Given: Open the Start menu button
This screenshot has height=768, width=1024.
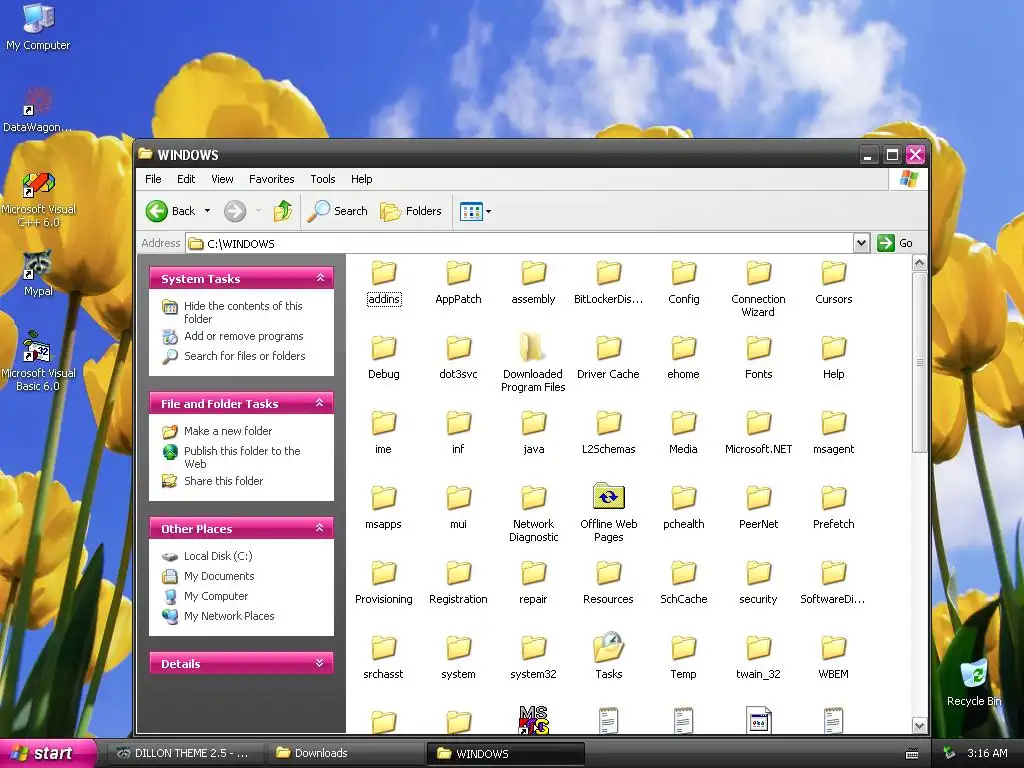Looking at the screenshot, I should coord(47,753).
